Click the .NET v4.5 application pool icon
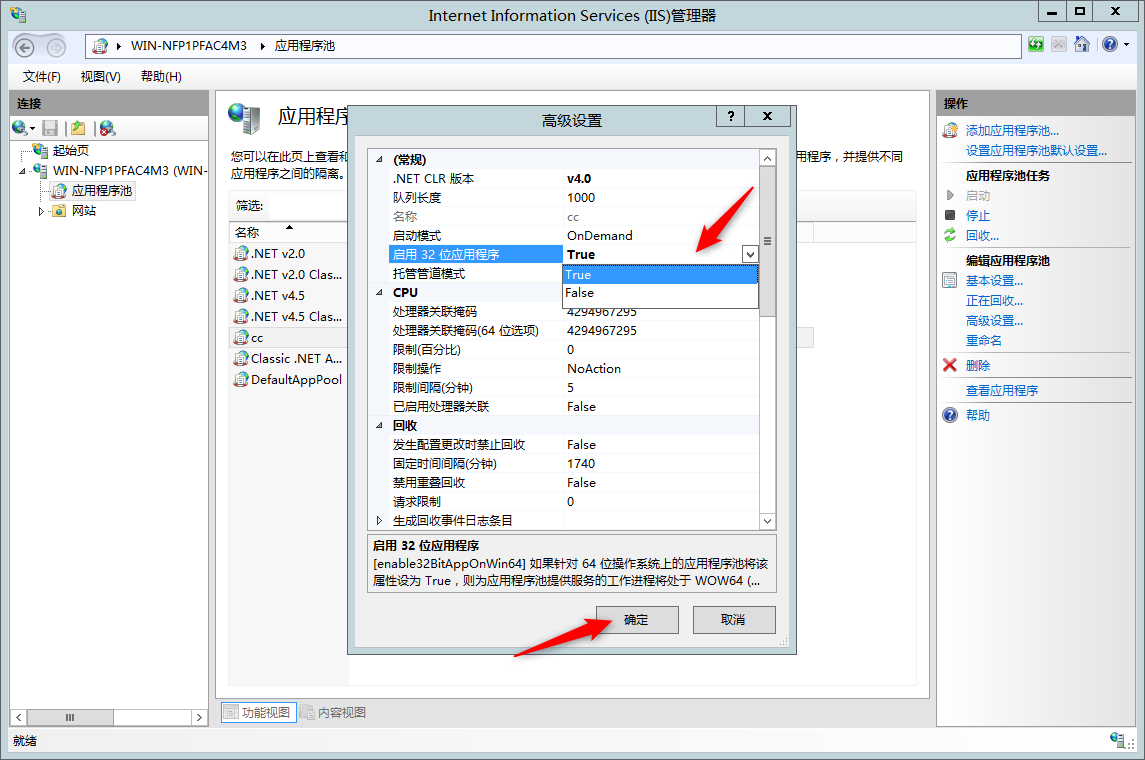1145x760 pixels. (240, 296)
